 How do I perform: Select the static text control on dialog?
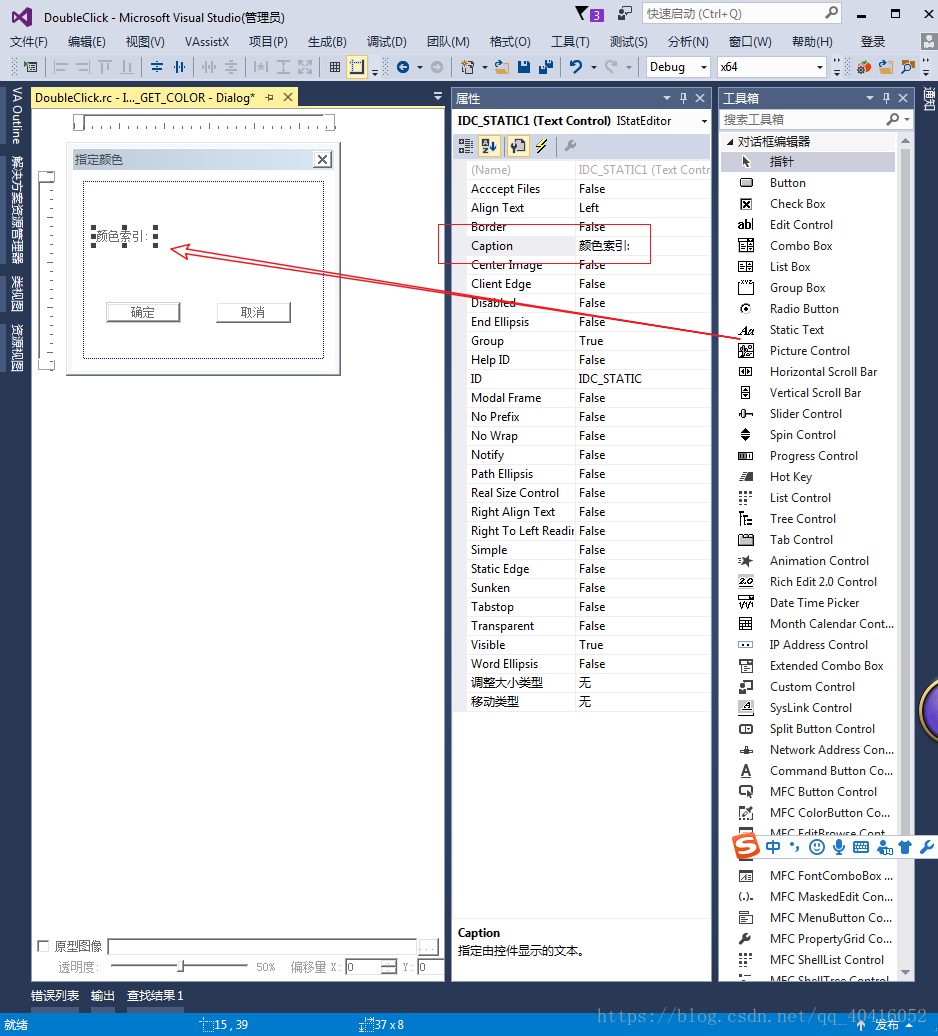click(124, 237)
